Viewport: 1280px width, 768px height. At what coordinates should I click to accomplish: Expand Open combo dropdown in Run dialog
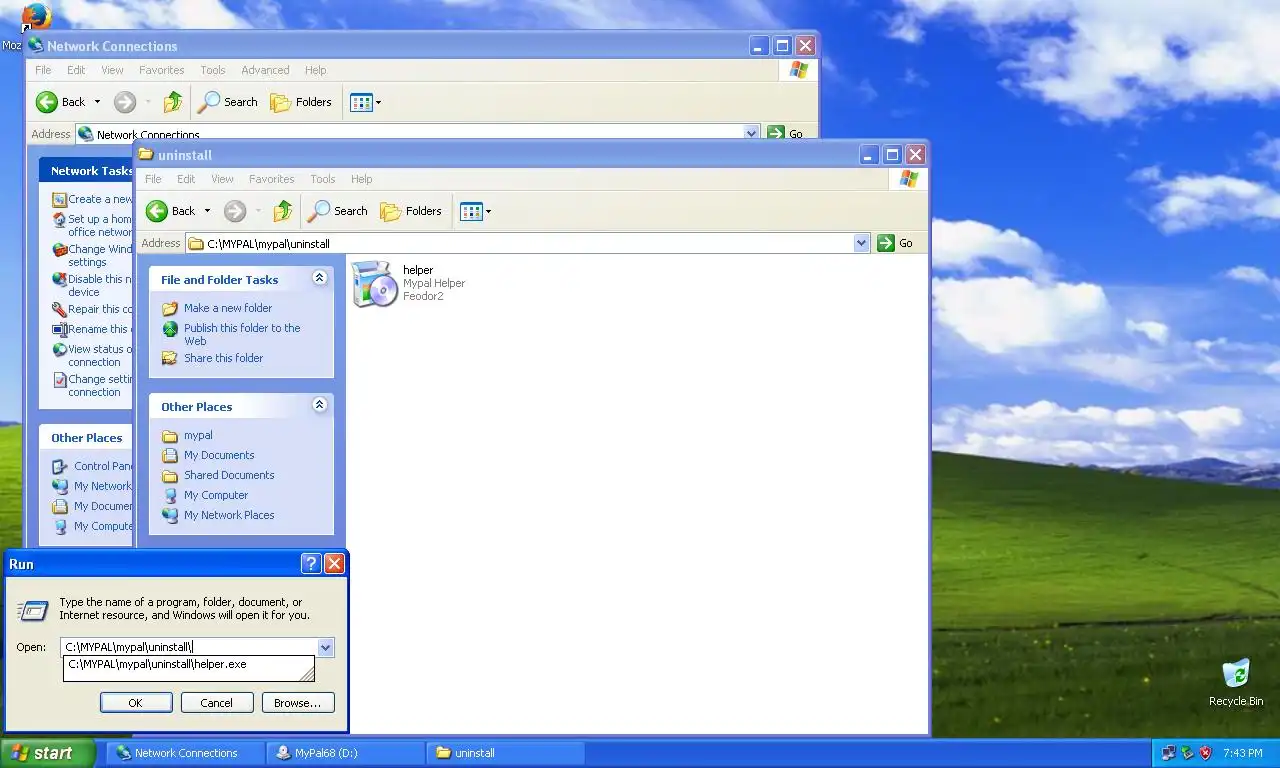(x=325, y=647)
